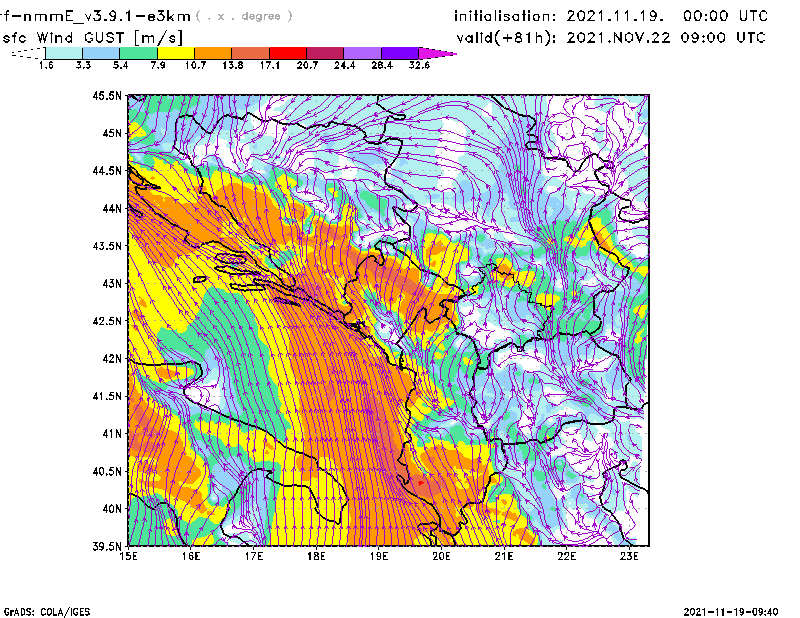The width and height of the screenshot is (800, 618).
Task: Click the orange 10.7–13.8 legend swatch
Action: pos(213,53)
